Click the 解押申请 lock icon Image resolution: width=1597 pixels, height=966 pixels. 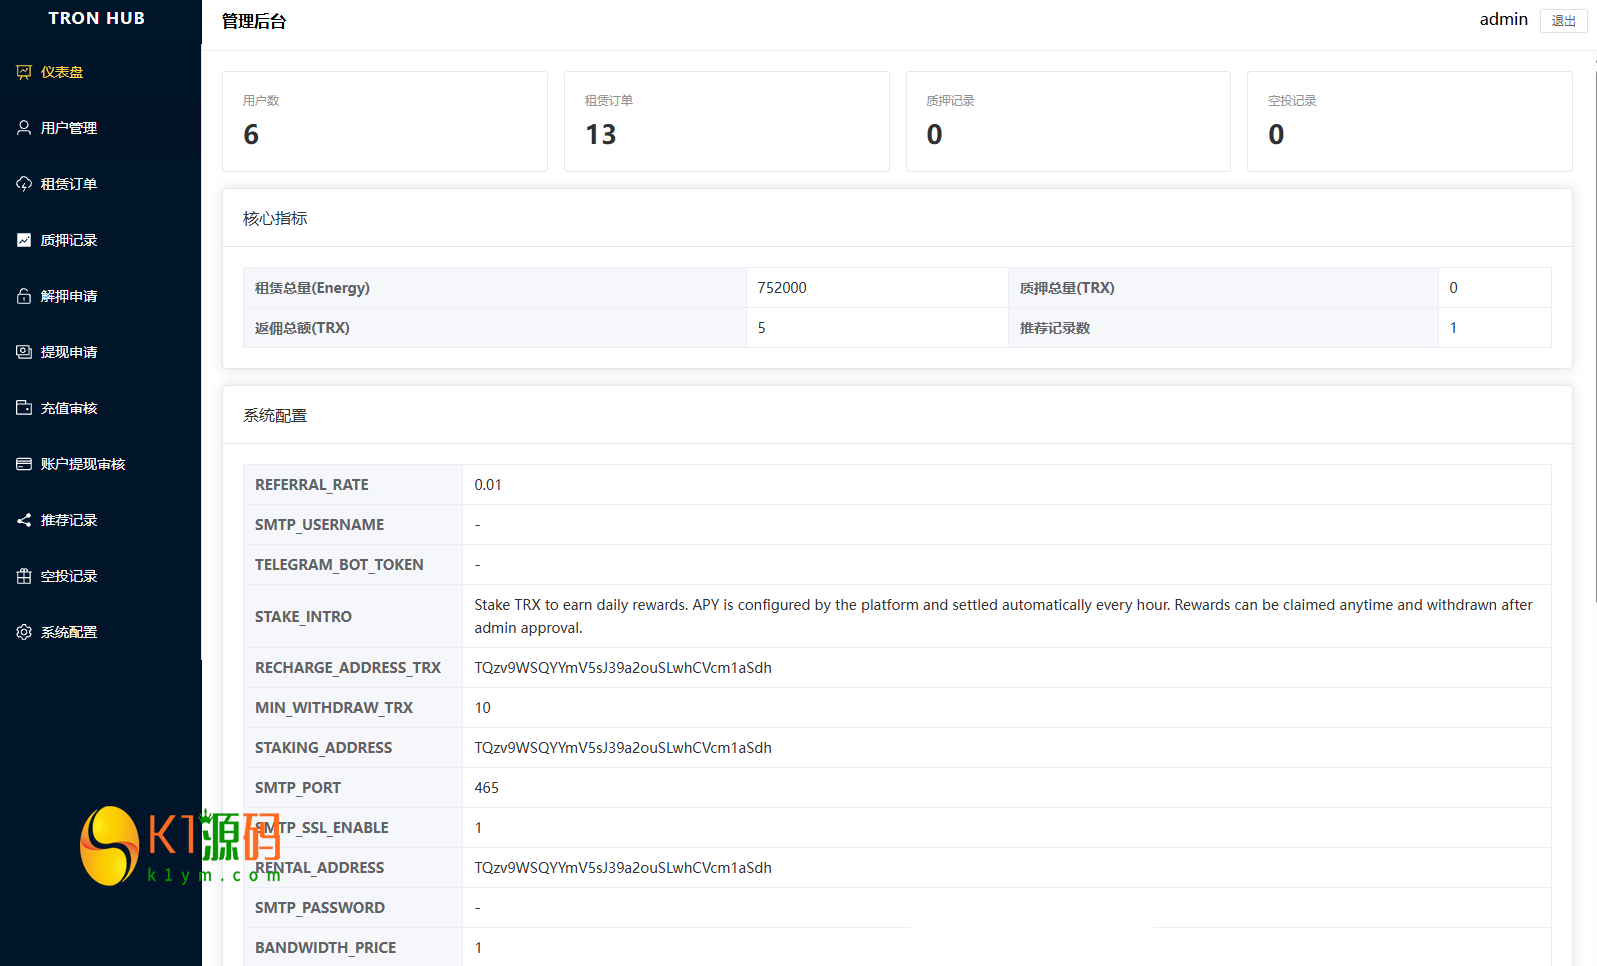[x=24, y=296]
